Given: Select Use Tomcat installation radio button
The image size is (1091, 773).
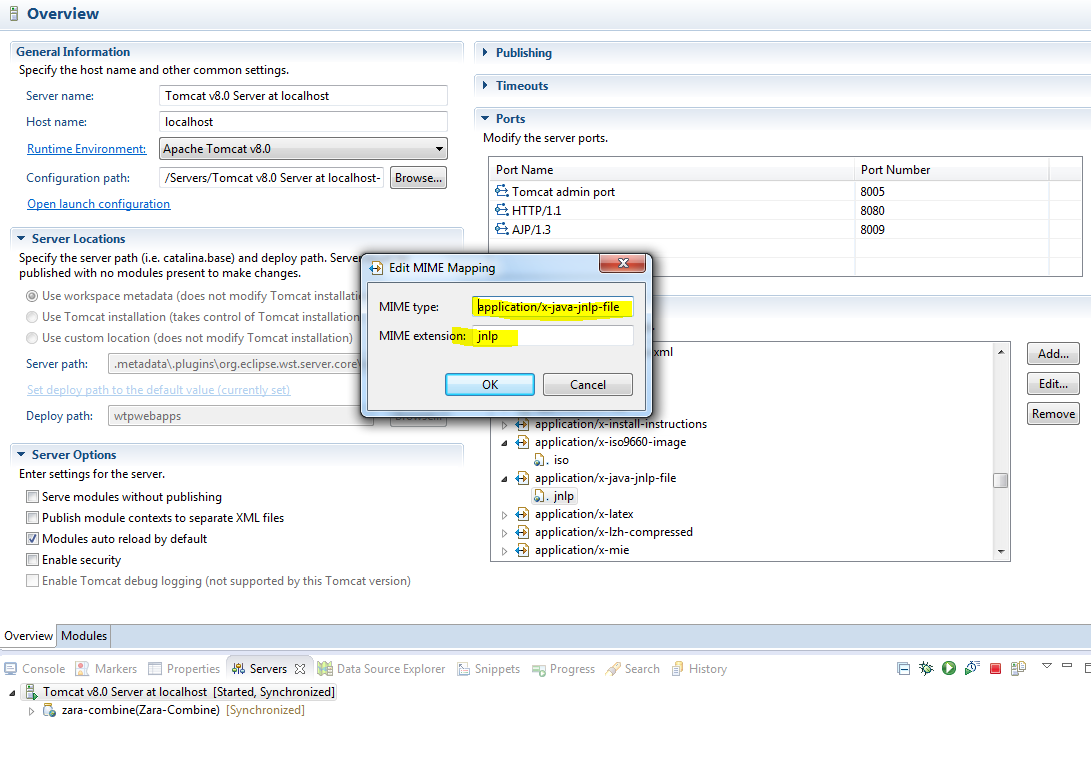Looking at the screenshot, I should (x=32, y=317).
